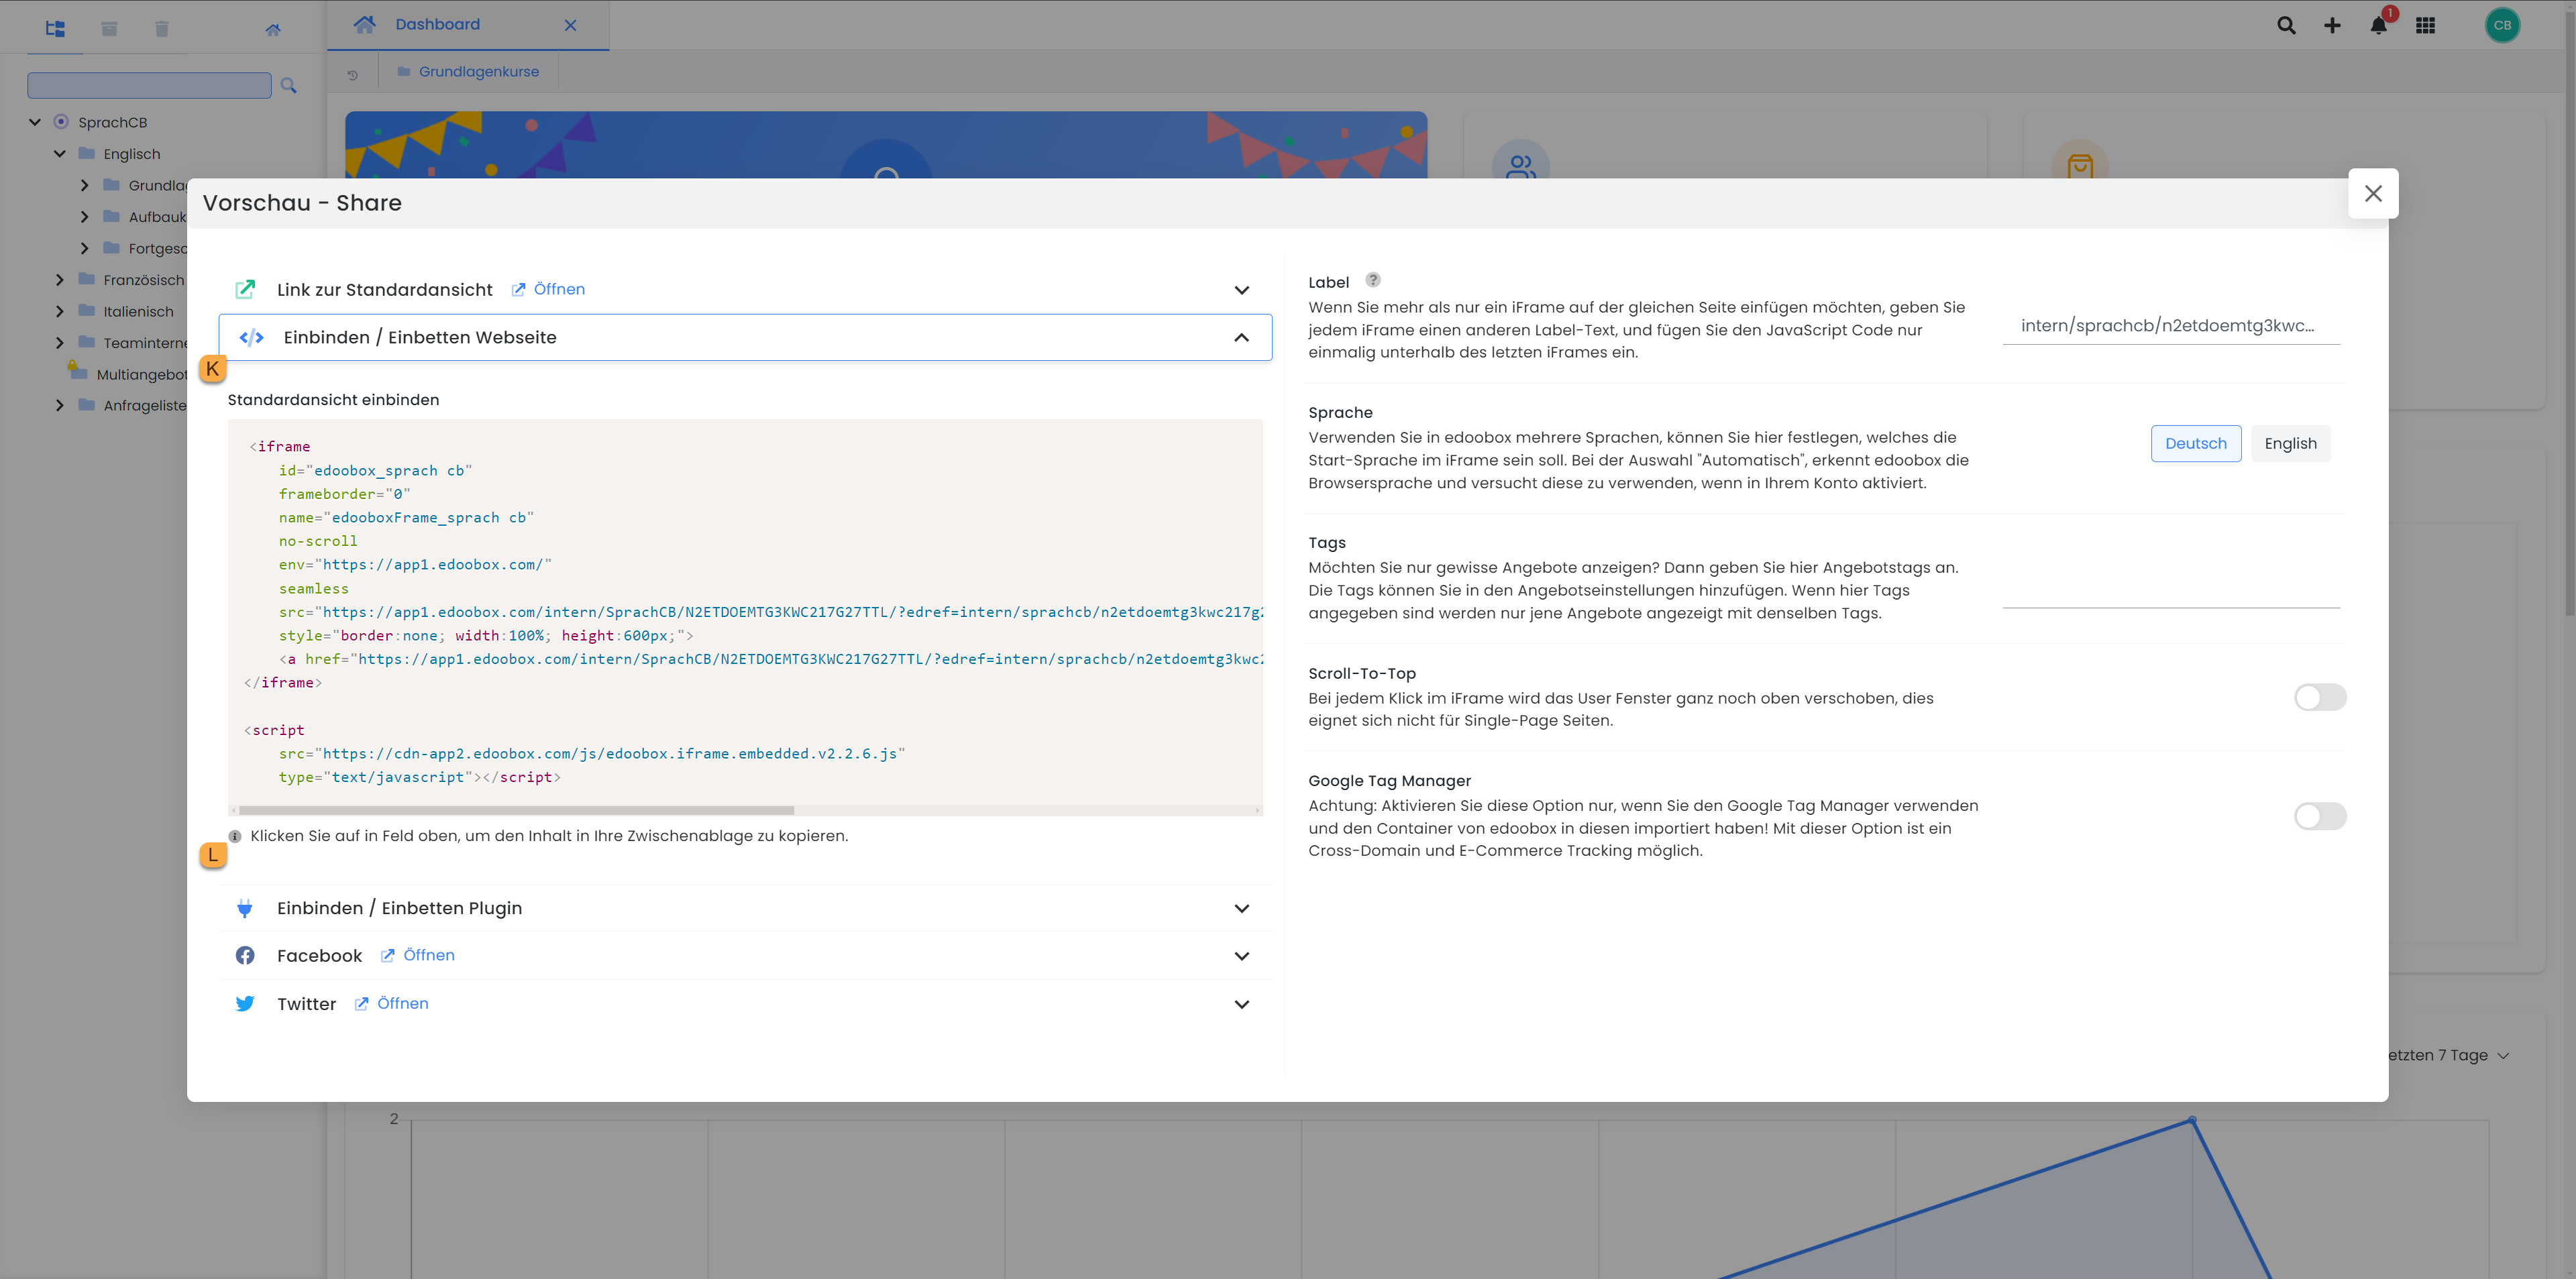Open the apps grid menu icon
The width and height of the screenshot is (2576, 1279).
(2425, 26)
